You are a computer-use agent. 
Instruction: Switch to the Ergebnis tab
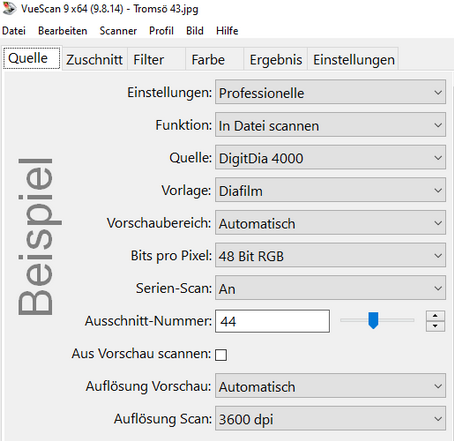tap(276, 60)
